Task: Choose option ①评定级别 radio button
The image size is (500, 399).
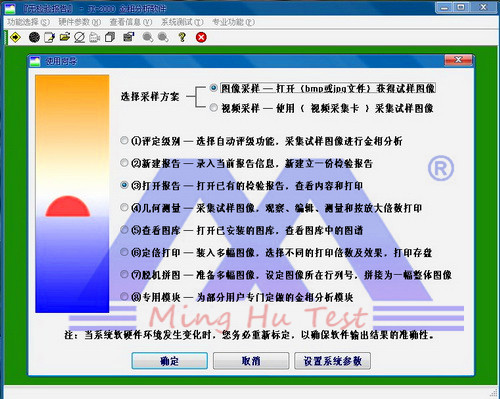Action: point(124,140)
